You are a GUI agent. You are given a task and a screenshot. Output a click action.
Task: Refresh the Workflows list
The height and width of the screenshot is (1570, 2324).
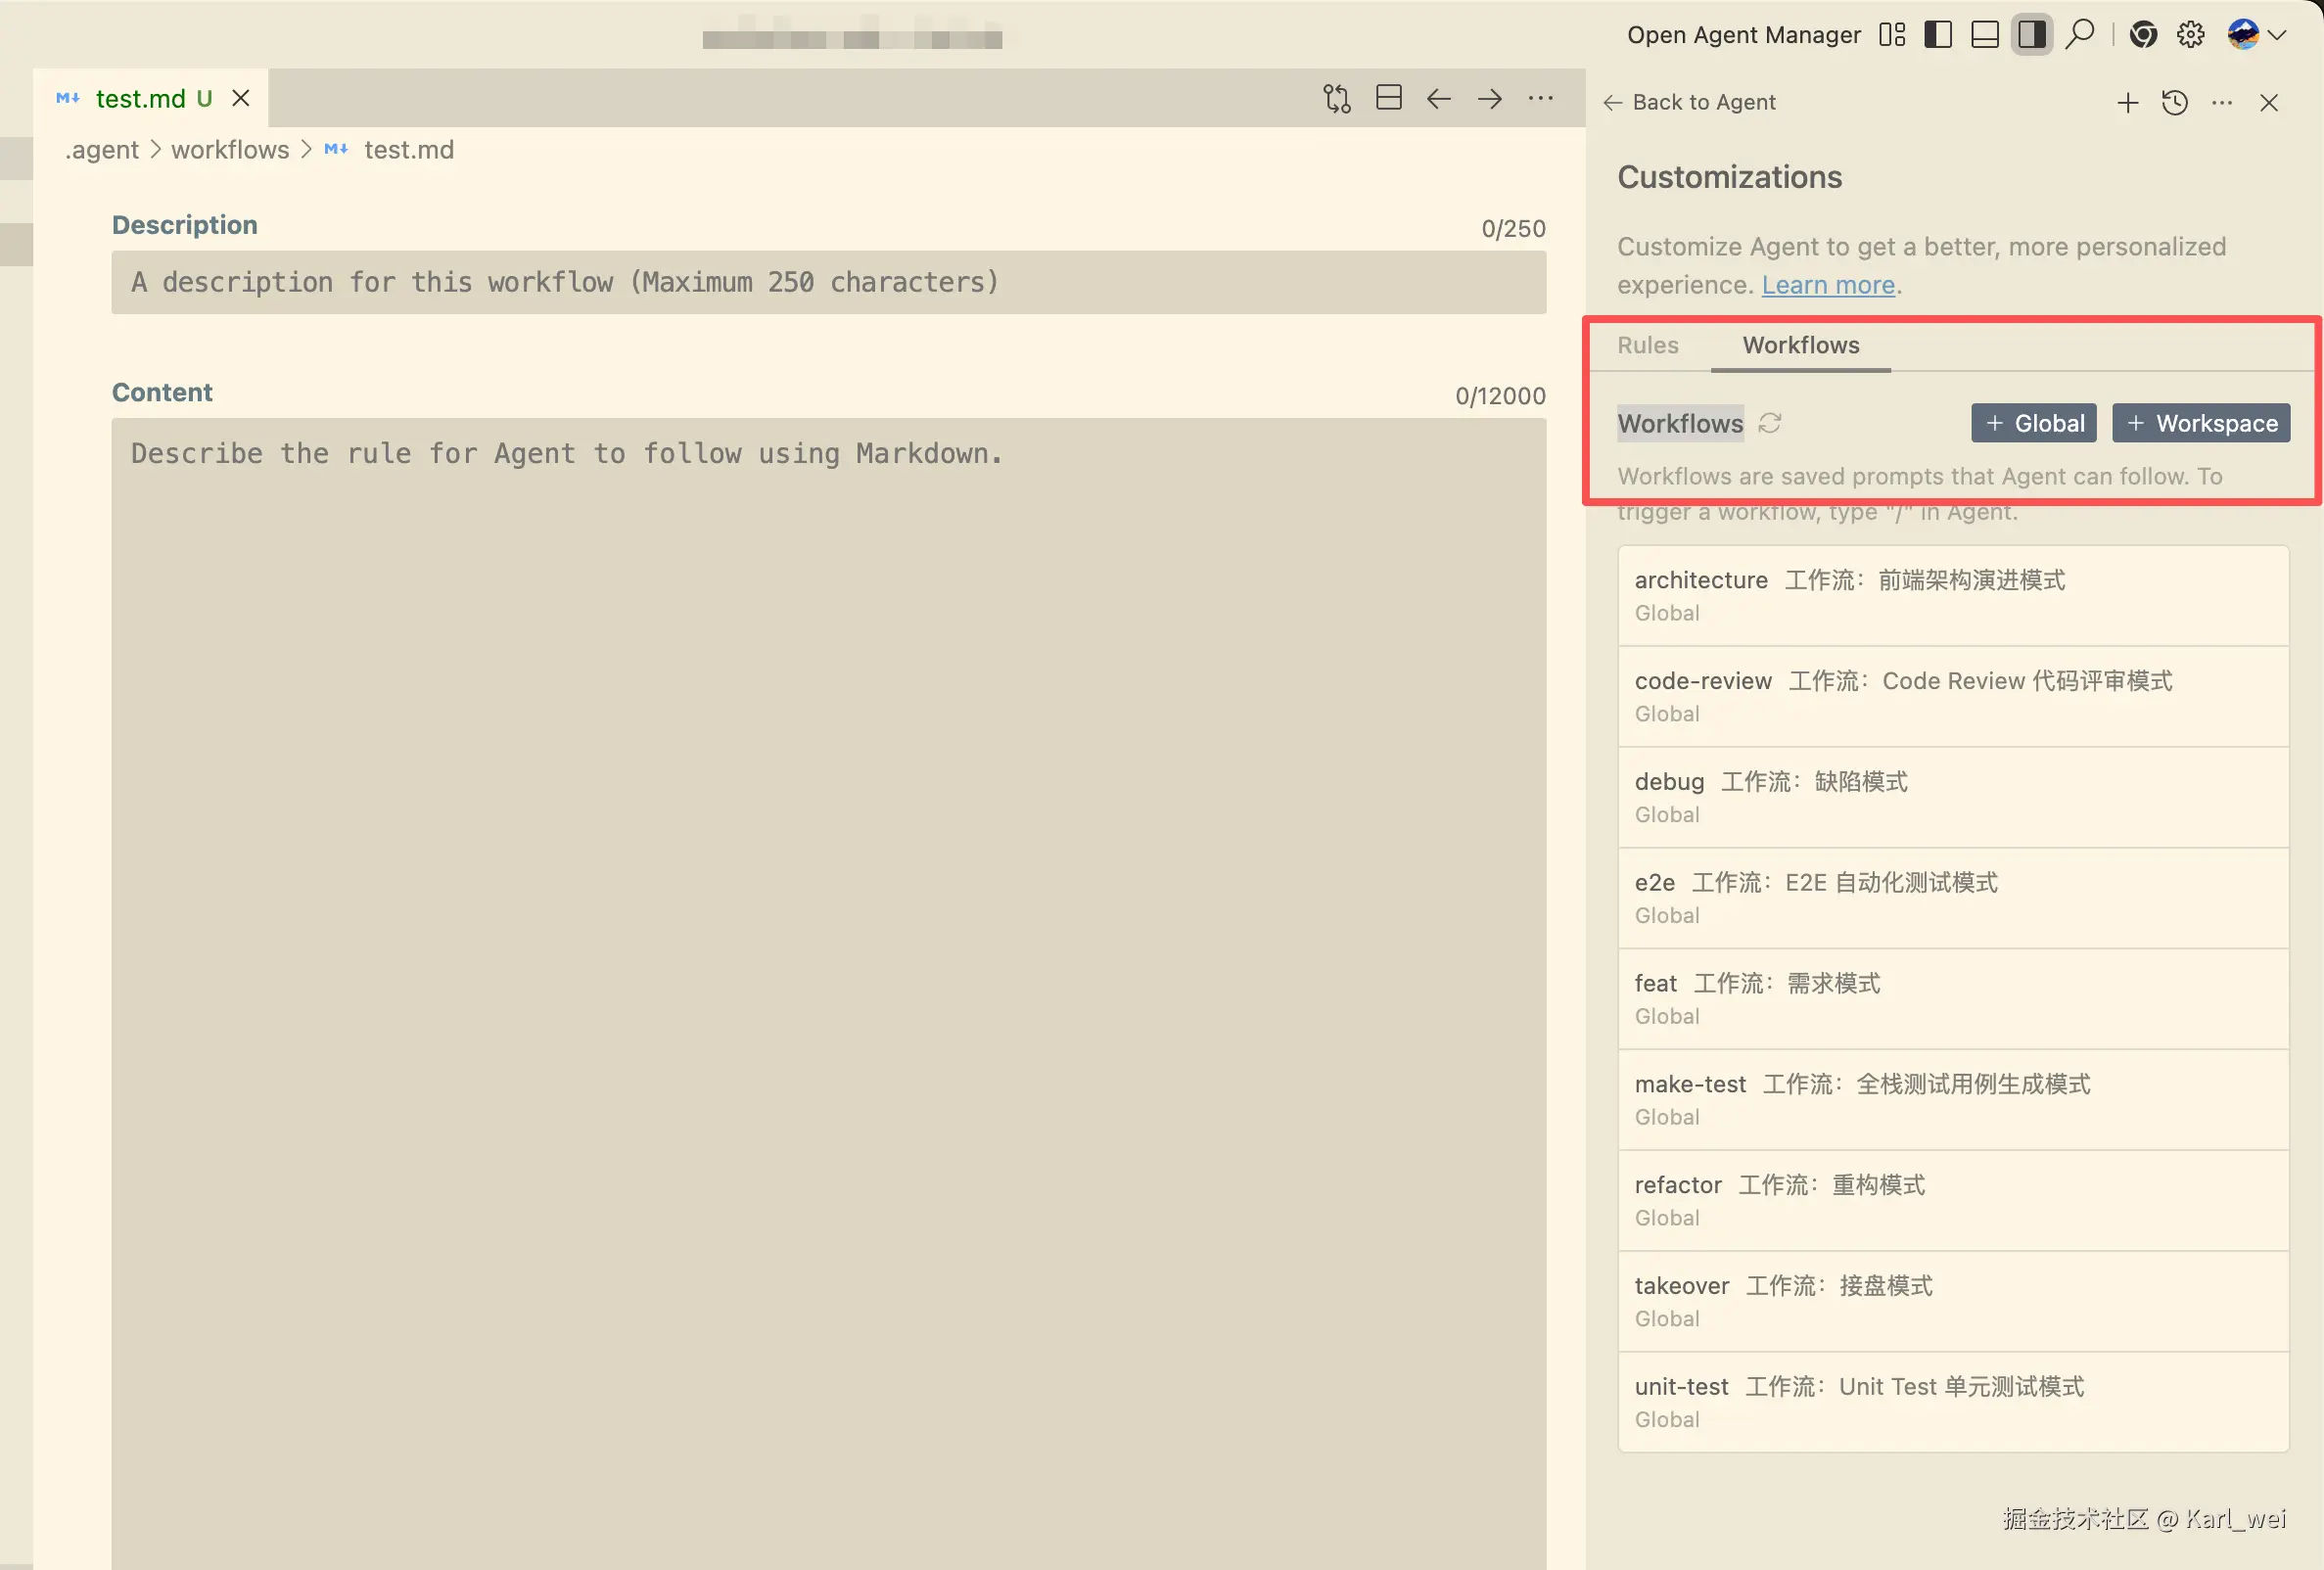point(1769,423)
